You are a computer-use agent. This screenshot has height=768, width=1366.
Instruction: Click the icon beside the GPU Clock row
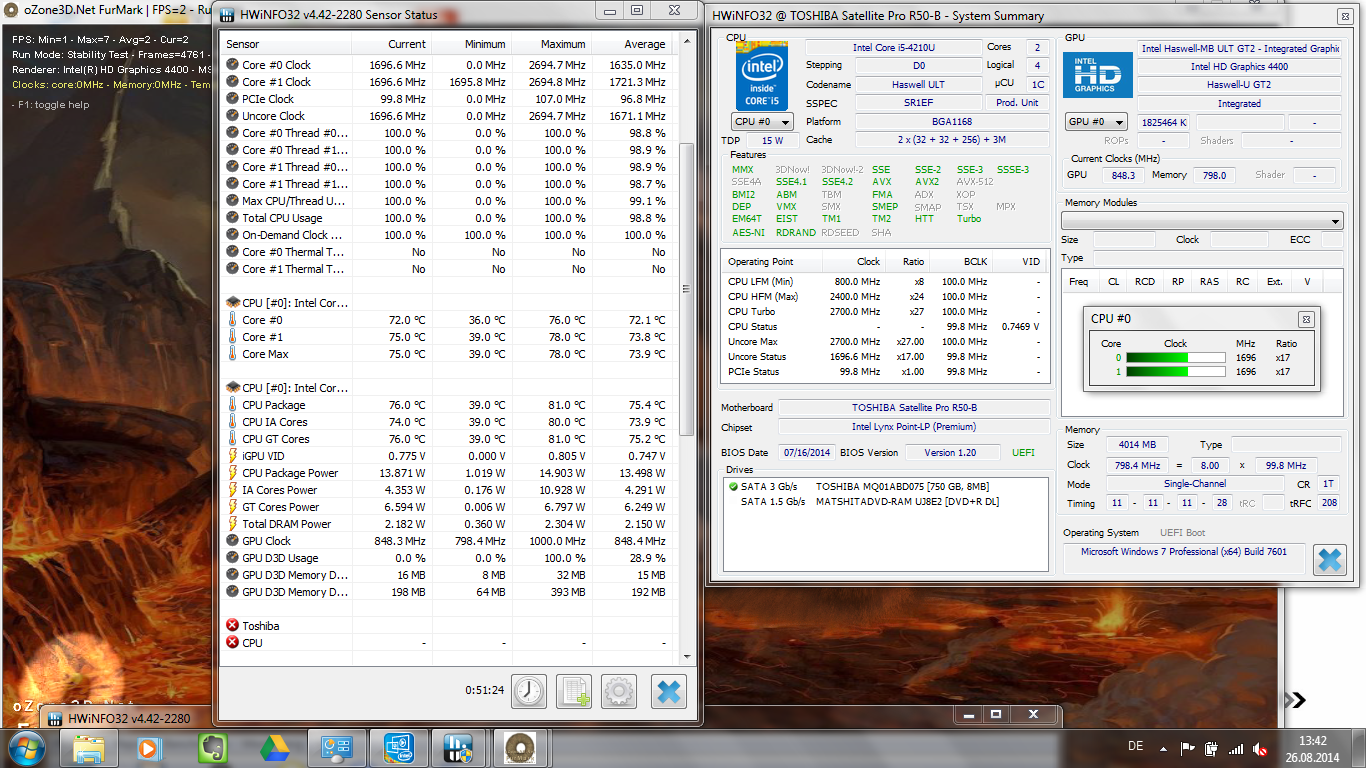pos(233,541)
